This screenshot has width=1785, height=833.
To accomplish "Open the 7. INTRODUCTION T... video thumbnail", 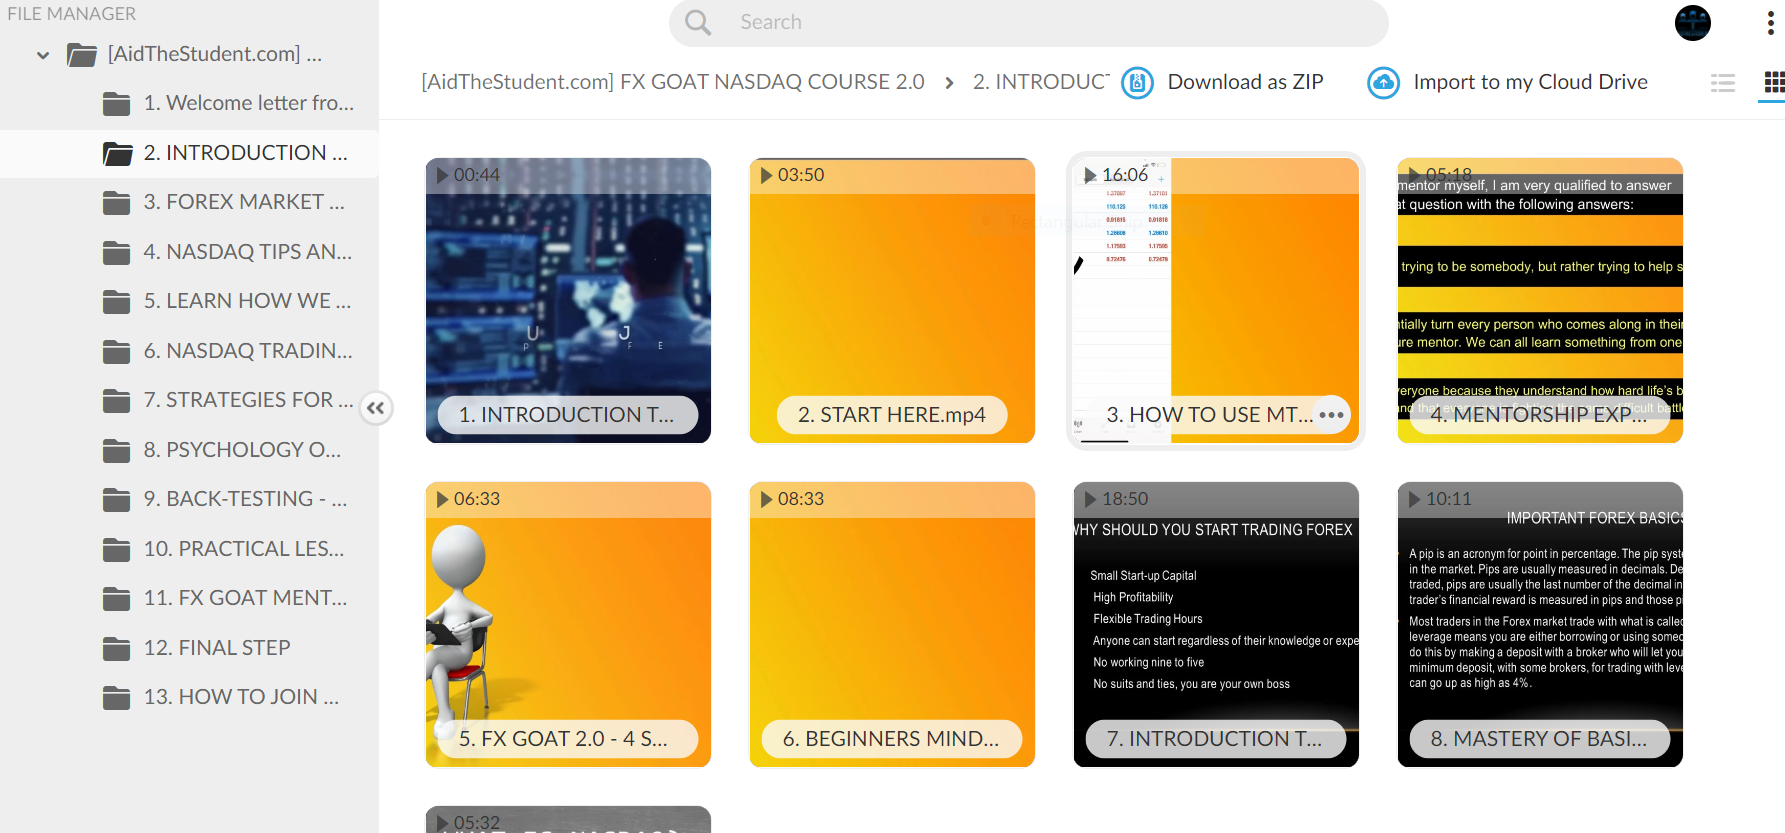I will coord(1216,624).
